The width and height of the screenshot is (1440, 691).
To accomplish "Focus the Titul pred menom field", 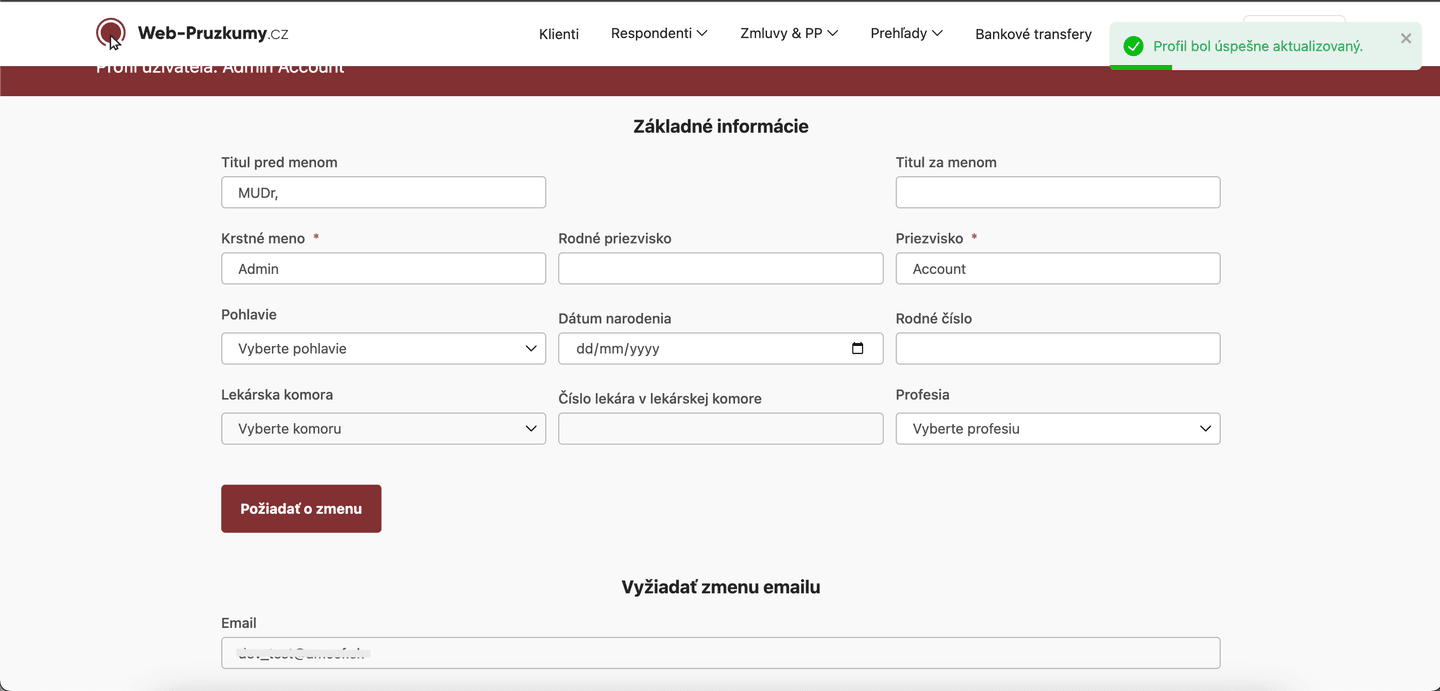I will (384, 192).
